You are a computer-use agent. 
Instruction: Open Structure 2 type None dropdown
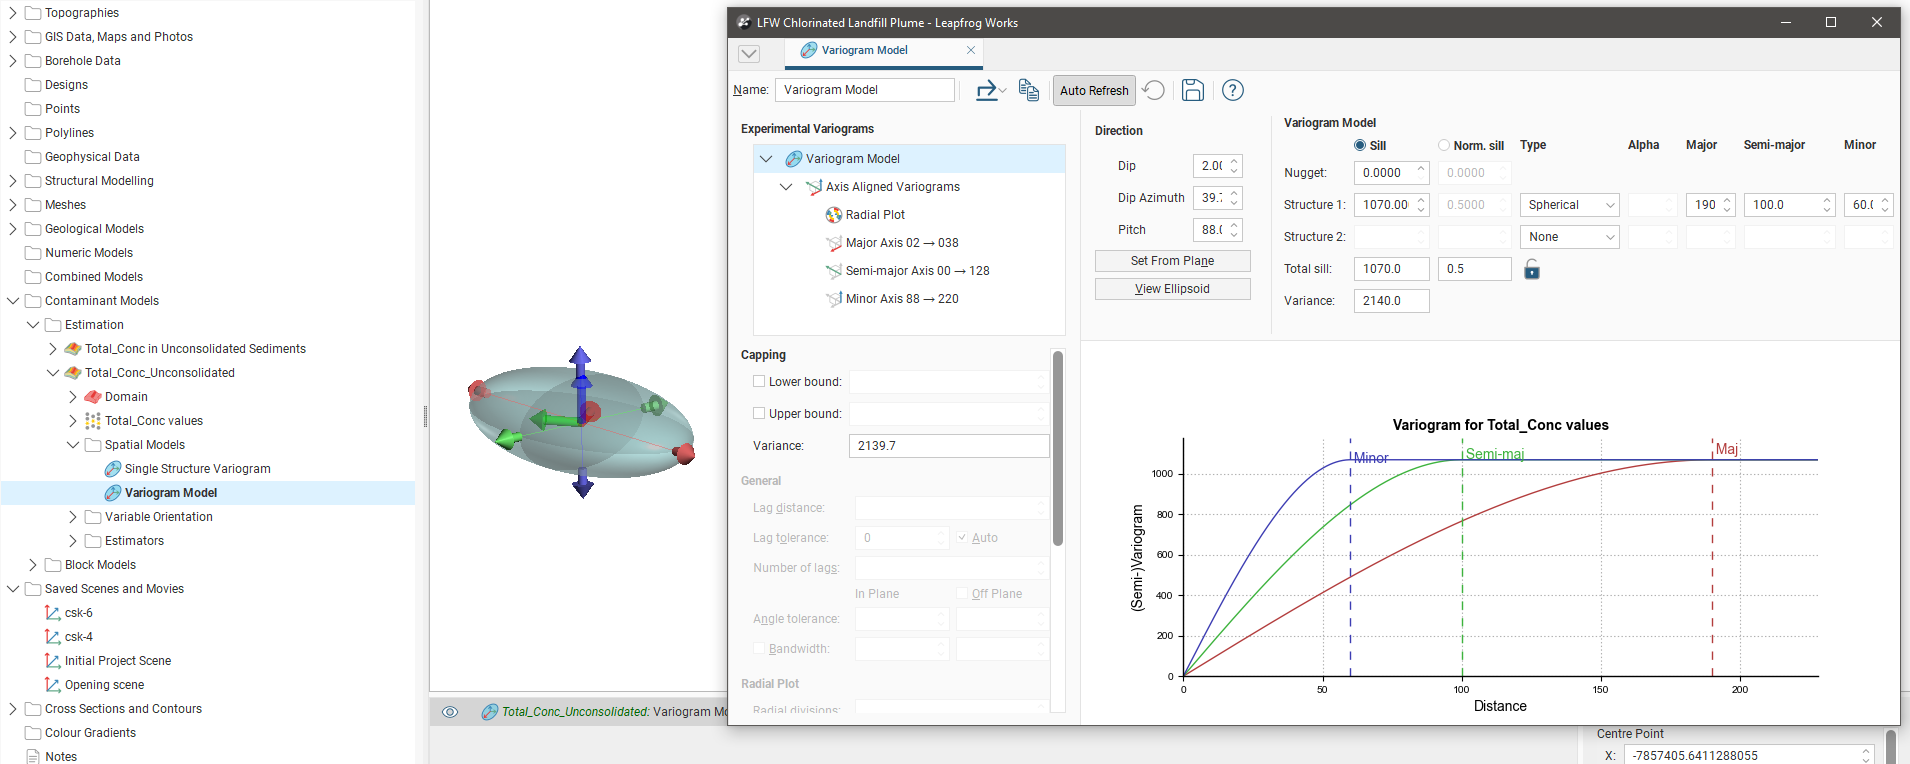coord(1569,237)
